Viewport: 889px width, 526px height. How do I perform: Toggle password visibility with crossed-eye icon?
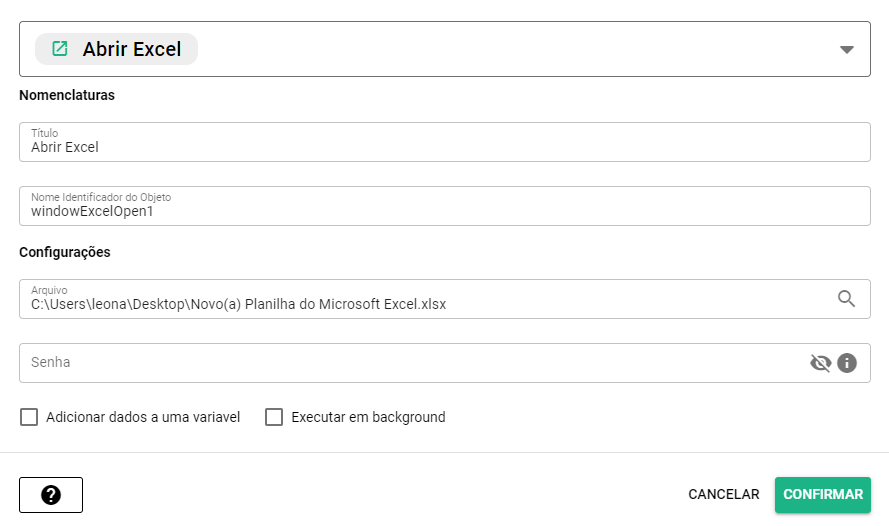[x=820, y=363]
